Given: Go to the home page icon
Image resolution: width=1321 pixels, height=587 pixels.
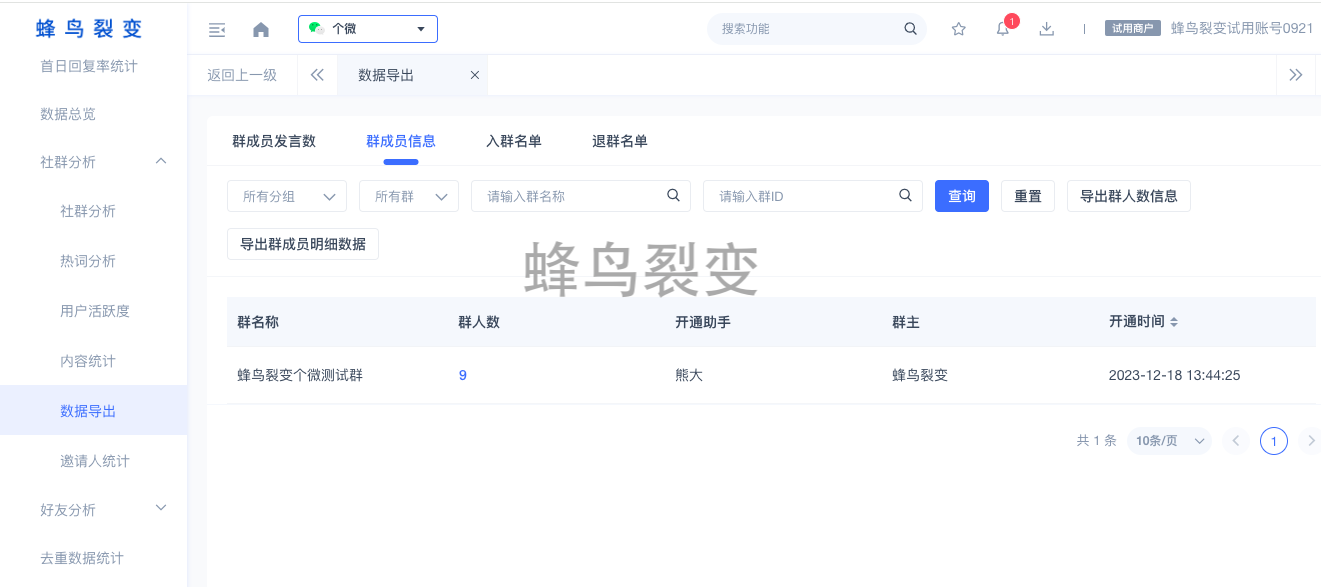Looking at the screenshot, I should [261, 29].
